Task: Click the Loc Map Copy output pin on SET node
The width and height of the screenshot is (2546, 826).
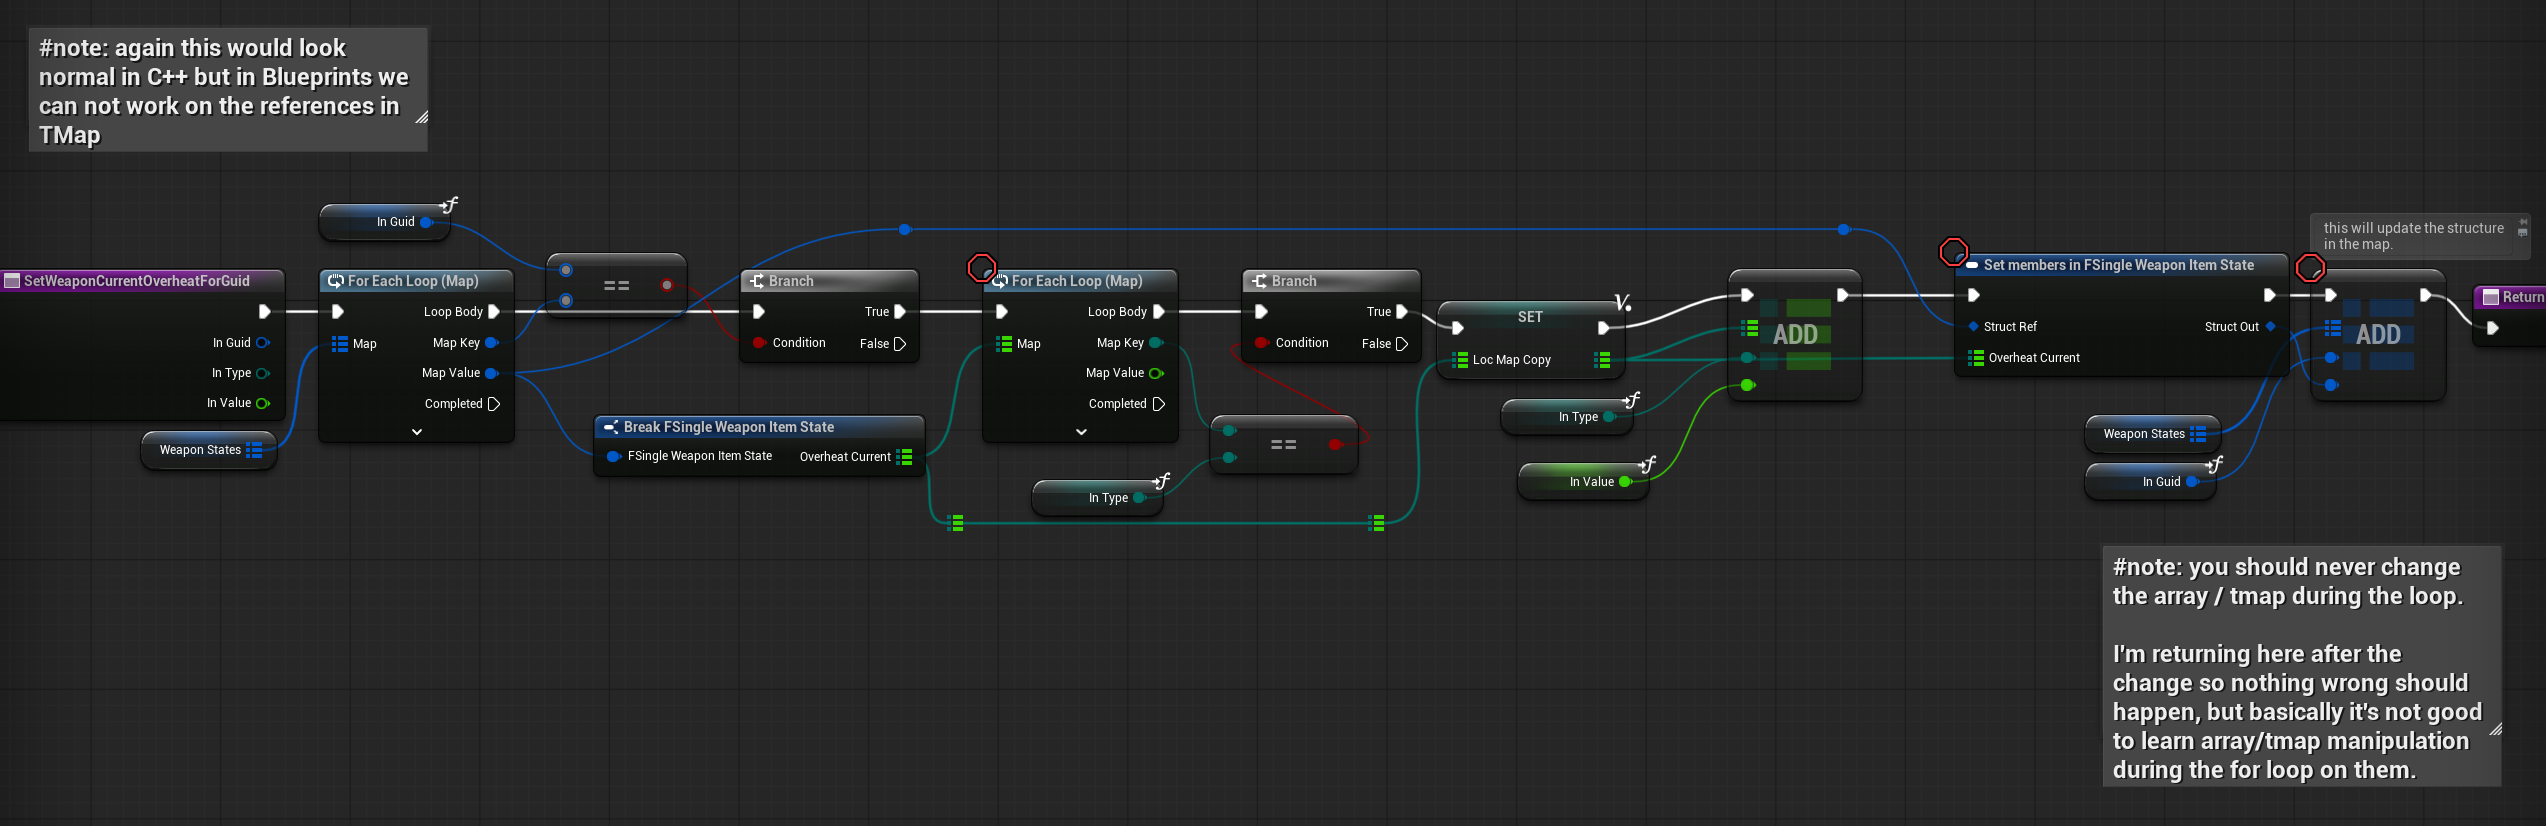Action: pos(1603,360)
